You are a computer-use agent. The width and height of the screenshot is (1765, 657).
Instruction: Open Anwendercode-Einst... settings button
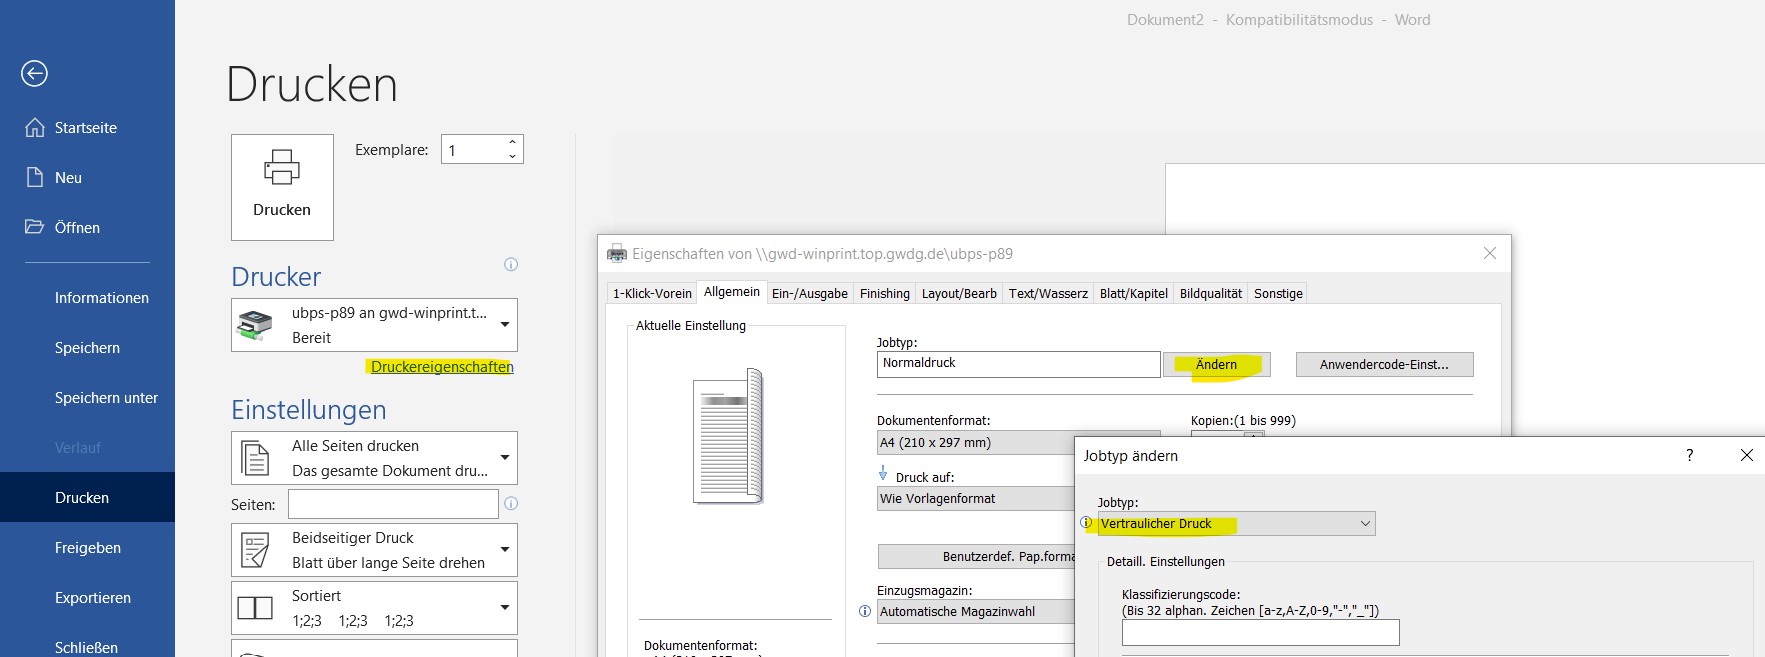1384,365
